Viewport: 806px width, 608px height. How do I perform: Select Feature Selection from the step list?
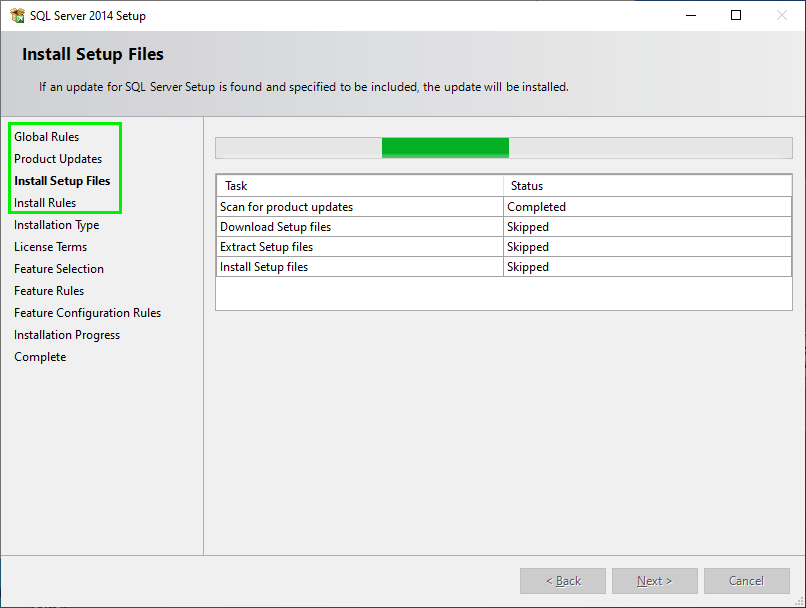point(58,268)
